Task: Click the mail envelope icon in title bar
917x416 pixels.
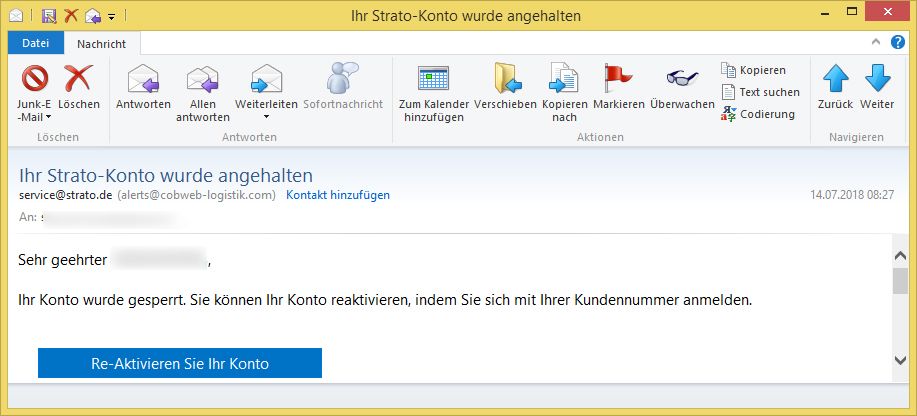Action: [x=16, y=16]
